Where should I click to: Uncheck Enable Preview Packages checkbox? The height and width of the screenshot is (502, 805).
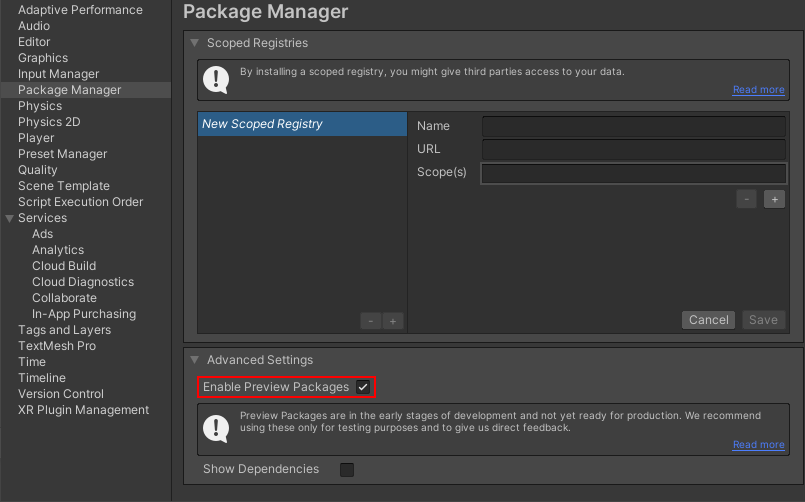point(362,387)
